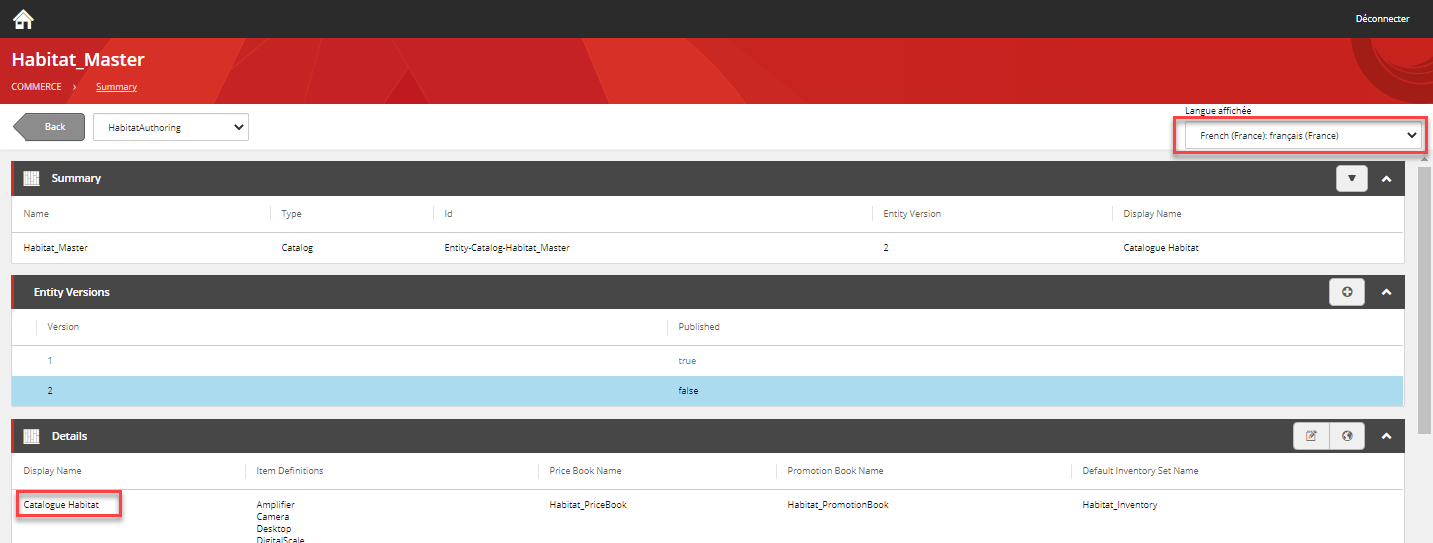The image size is (1433, 543).
Task: Open the Summary panel actions dropdown button
Action: [x=1351, y=178]
